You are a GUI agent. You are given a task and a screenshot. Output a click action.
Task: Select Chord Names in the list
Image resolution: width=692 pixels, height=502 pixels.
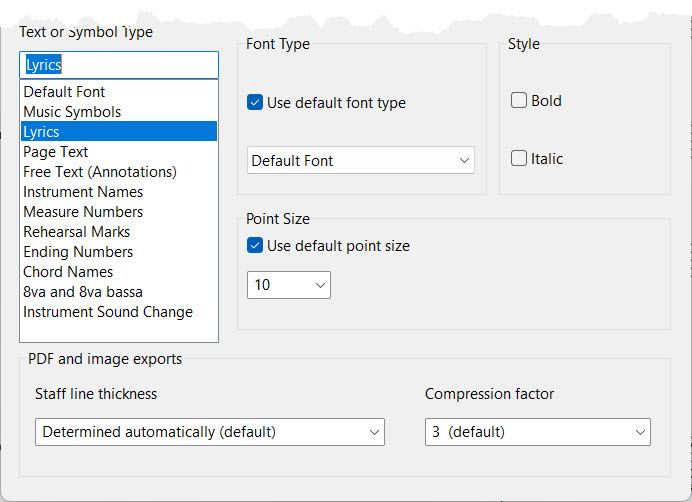tap(68, 272)
